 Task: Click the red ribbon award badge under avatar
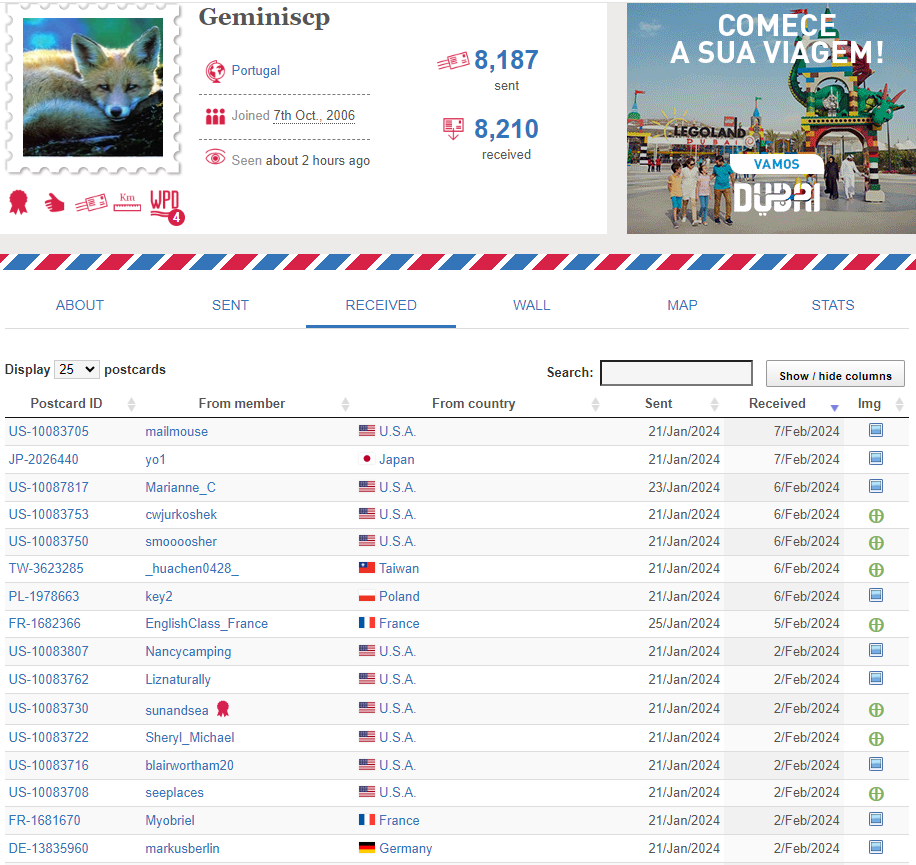point(17,203)
